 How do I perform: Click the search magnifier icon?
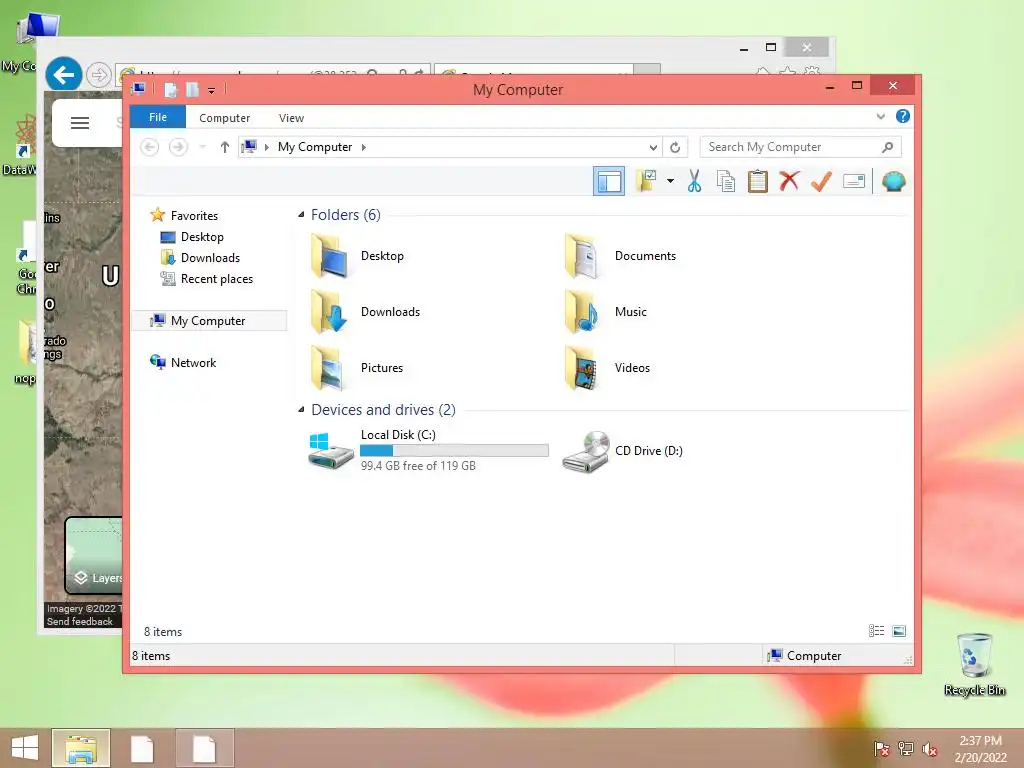[887, 147]
